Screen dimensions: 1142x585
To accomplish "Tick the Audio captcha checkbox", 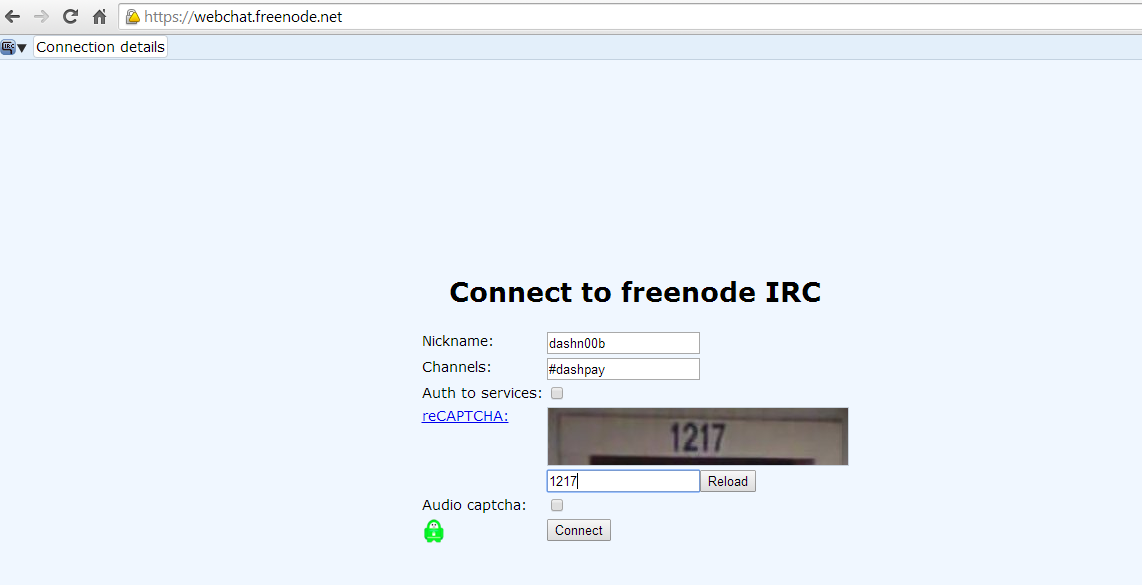I will [x=557, y=505].
